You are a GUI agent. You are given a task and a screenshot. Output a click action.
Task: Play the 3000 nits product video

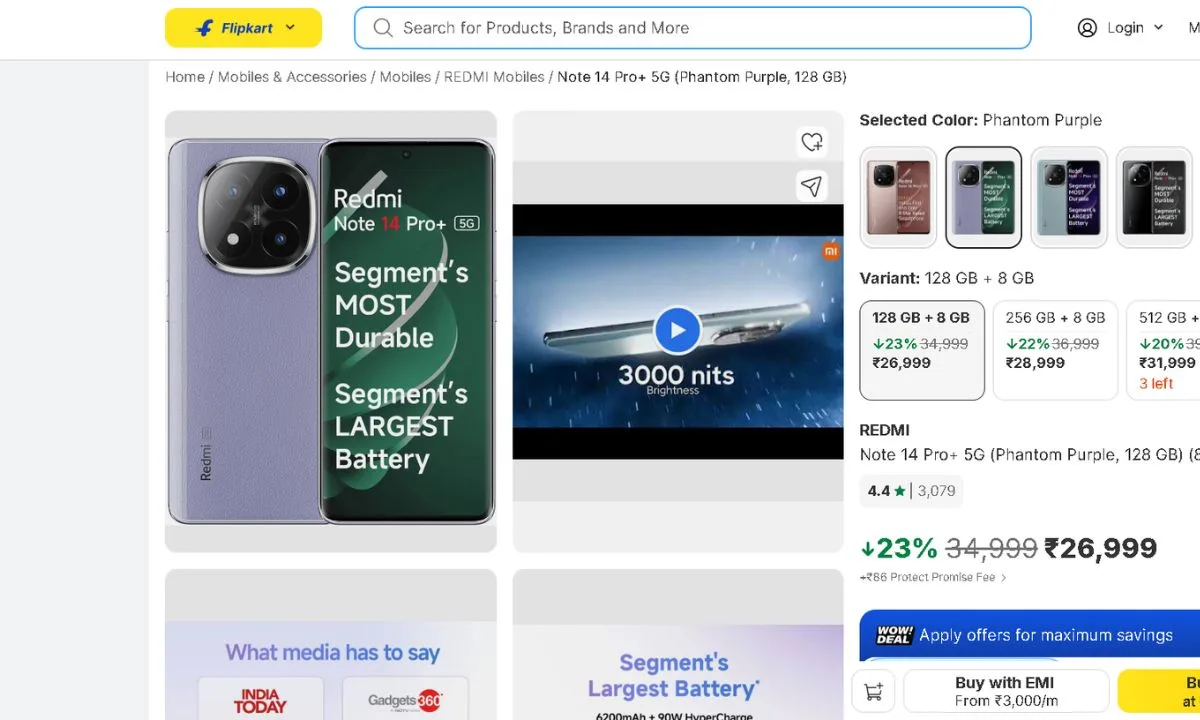click(677, 330)
